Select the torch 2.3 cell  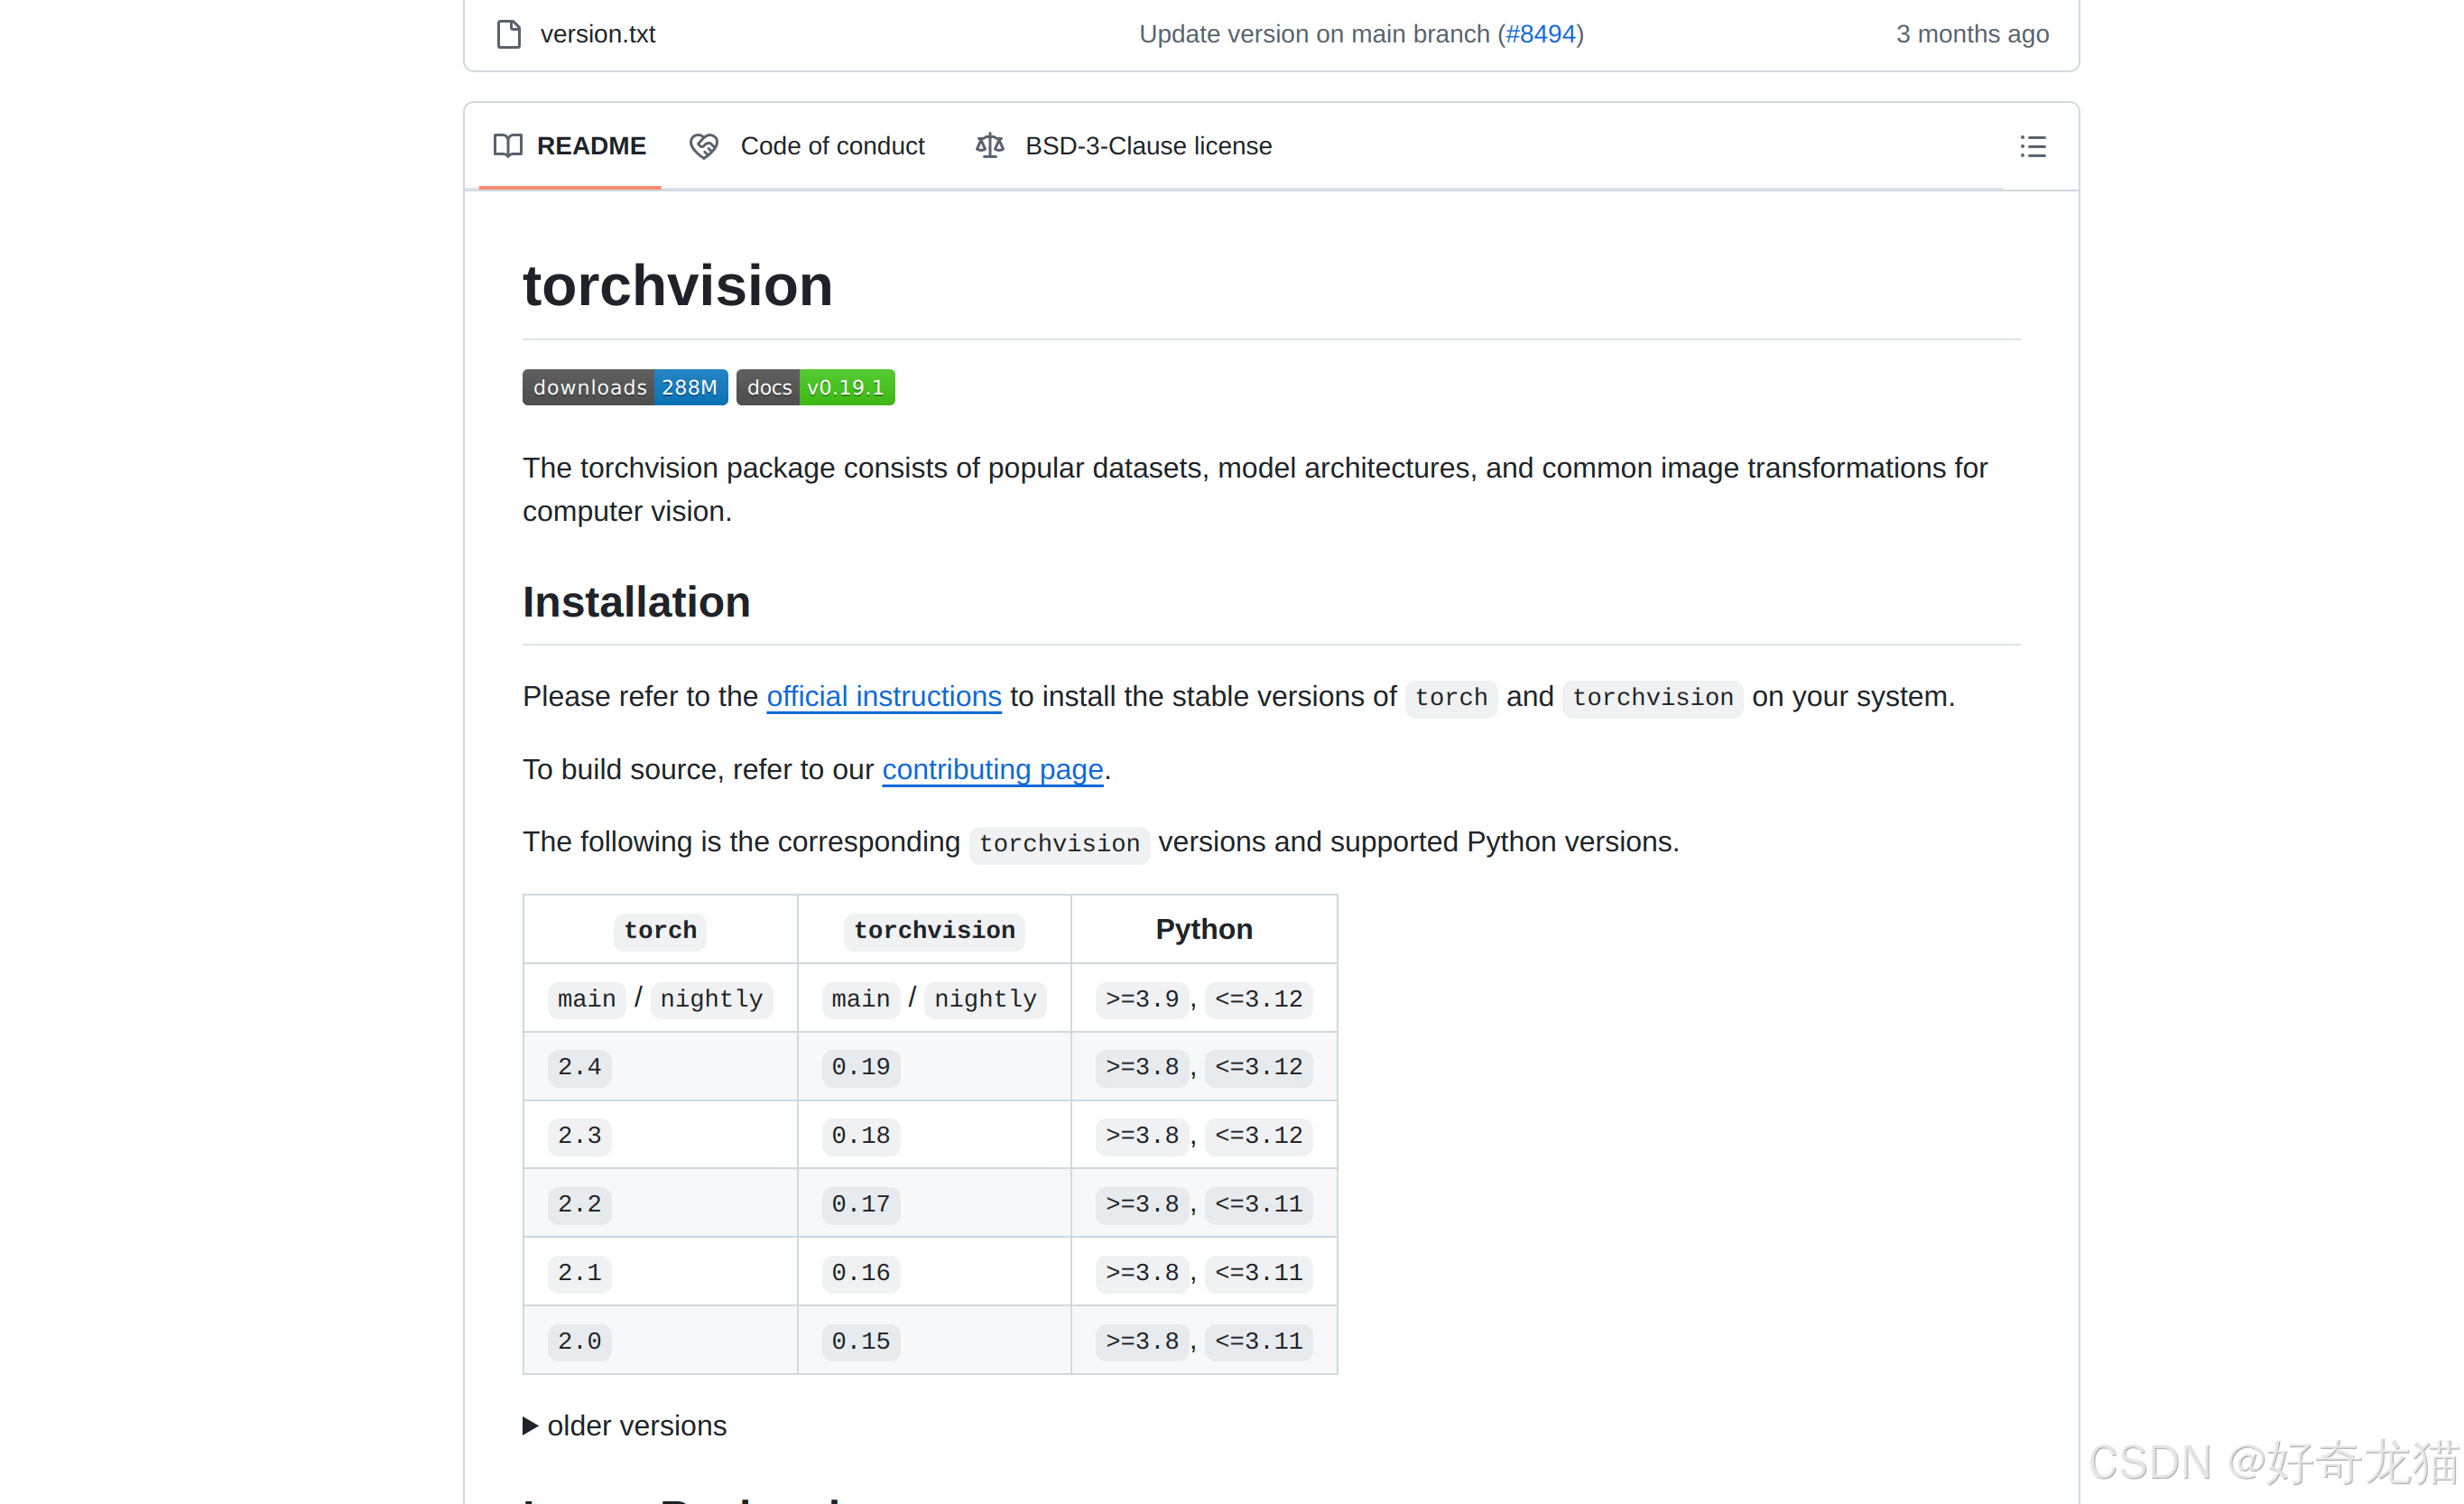(660, 1135)
